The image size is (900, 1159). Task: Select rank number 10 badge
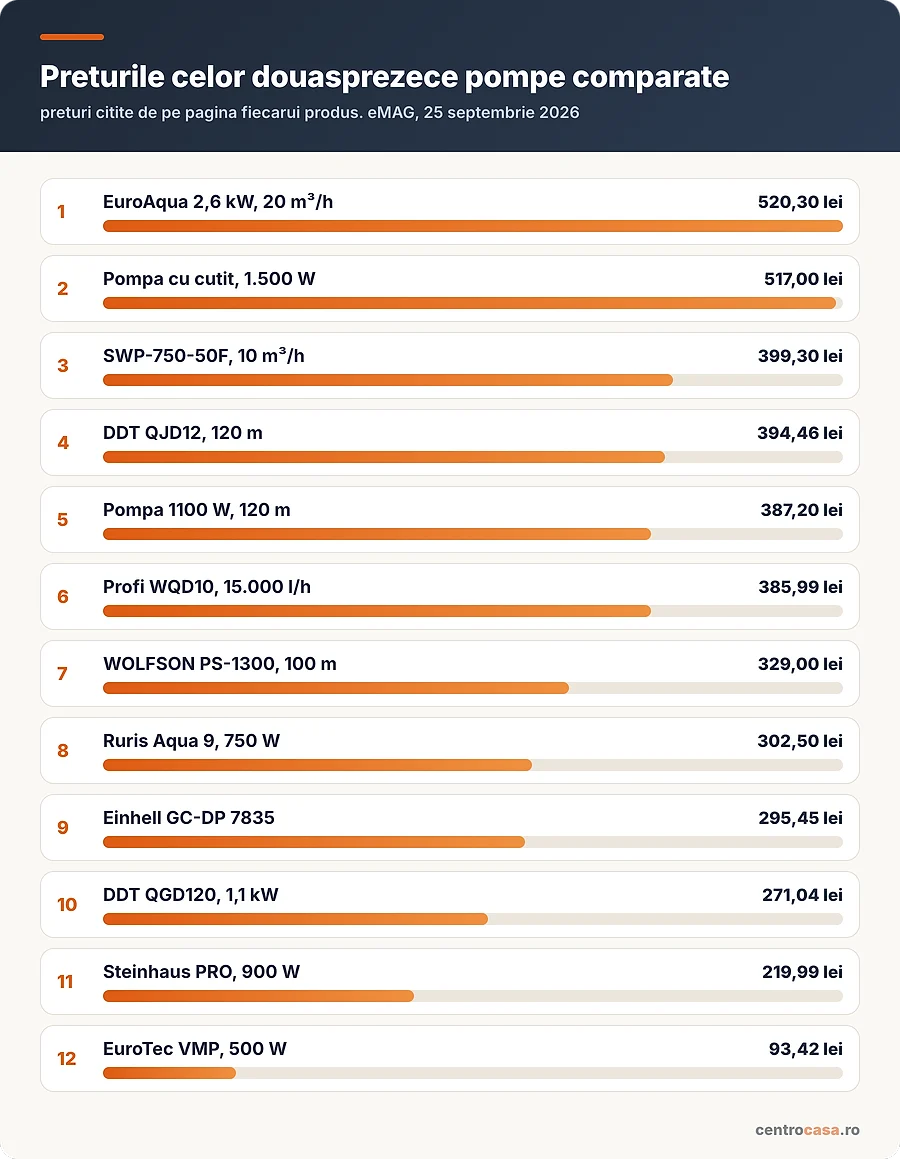(x=67, y=905)
